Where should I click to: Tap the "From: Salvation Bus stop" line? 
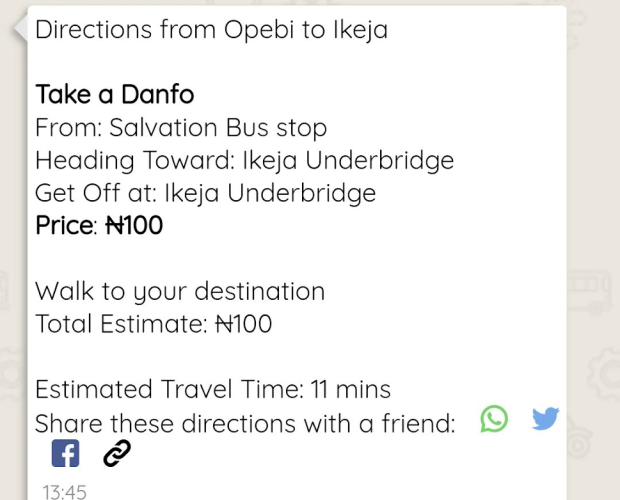point(181,128)
